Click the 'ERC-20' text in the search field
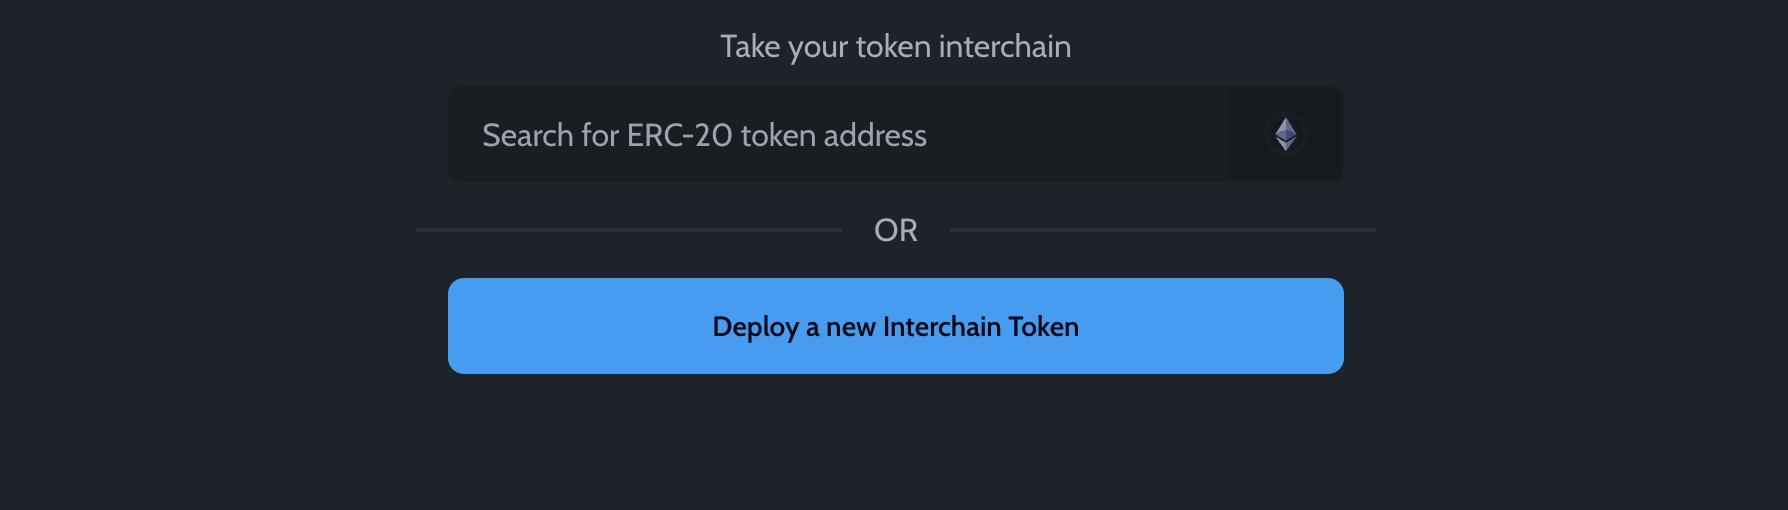This screenshot has width=1788, height=510. coord(679,135)
